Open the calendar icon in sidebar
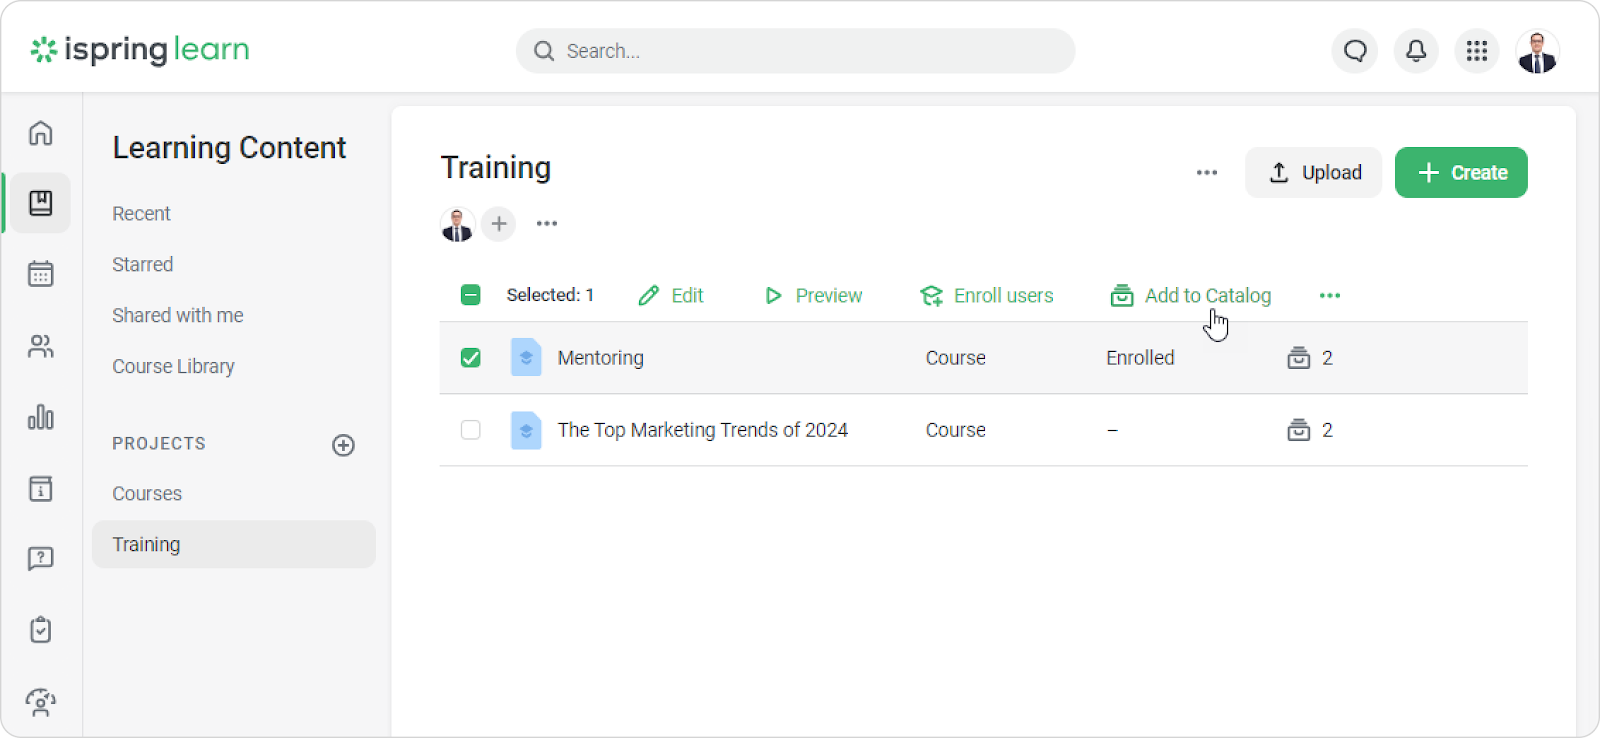Viewport: 1600px width, 738px height. [x=40, y=274]
